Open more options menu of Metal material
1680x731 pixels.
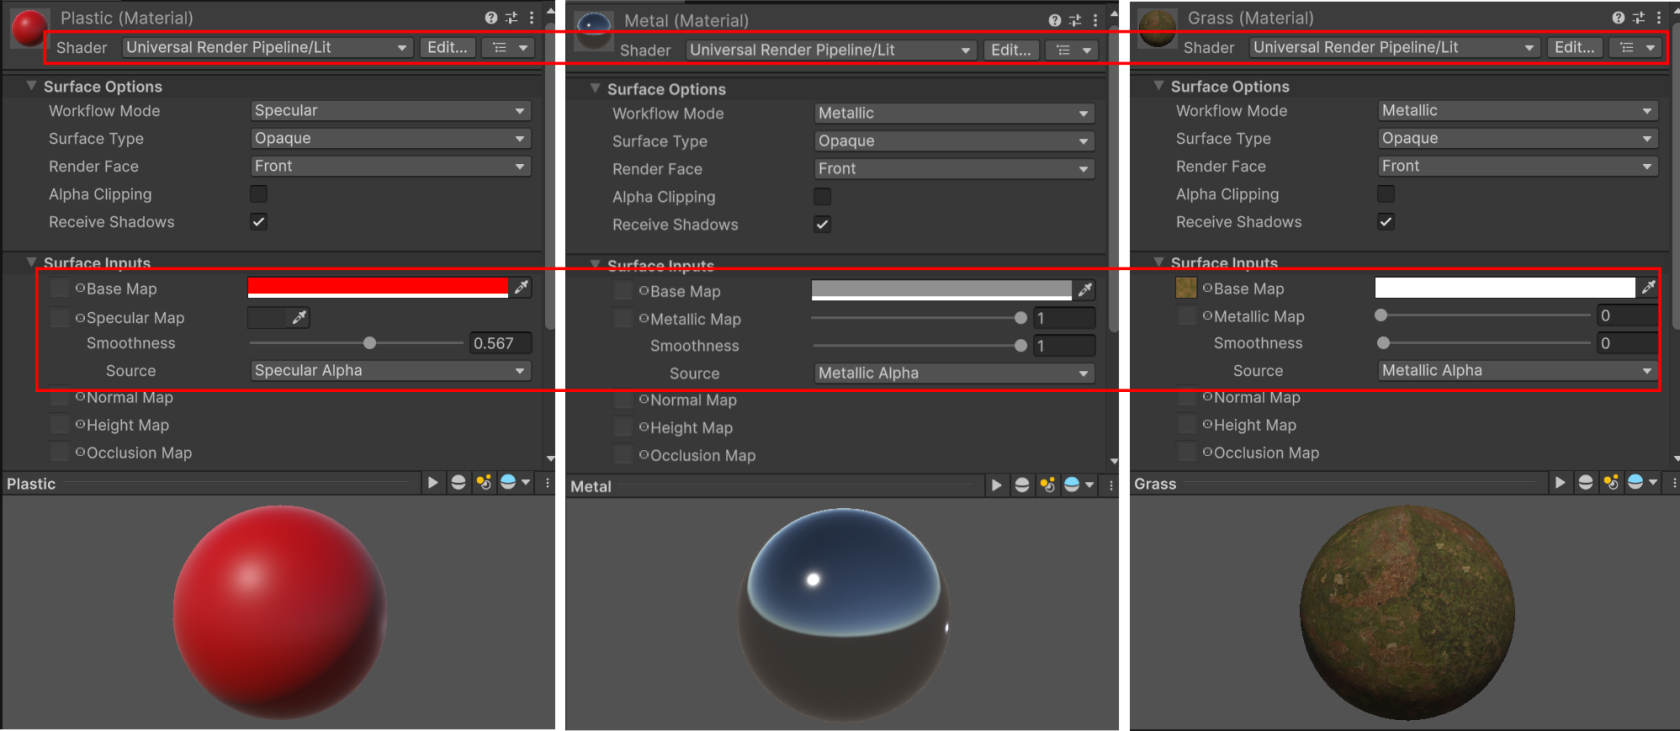click(x=1096, y=21)
